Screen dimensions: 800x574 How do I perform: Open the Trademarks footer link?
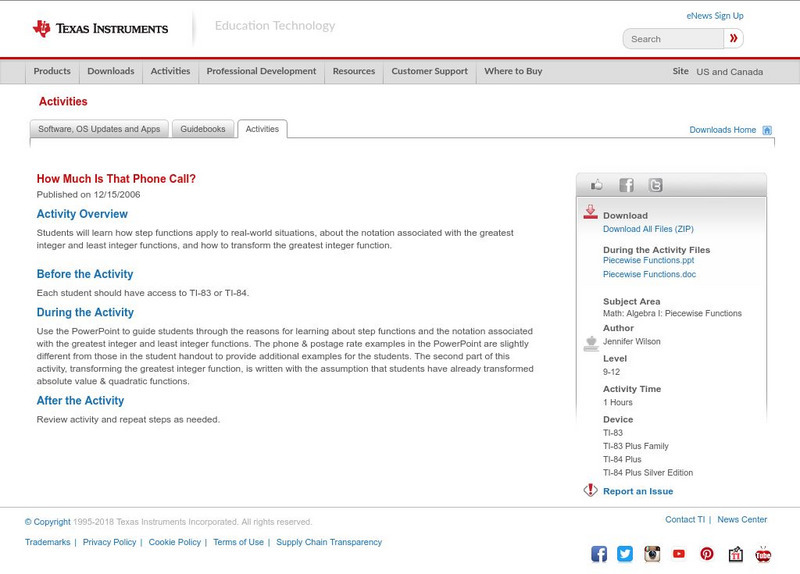pyautogui.click(x=47, y=542)
